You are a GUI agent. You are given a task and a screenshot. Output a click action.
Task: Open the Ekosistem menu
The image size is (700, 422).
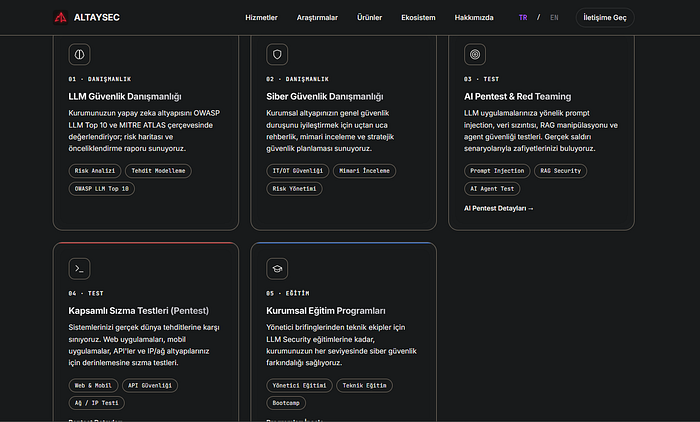418,17
